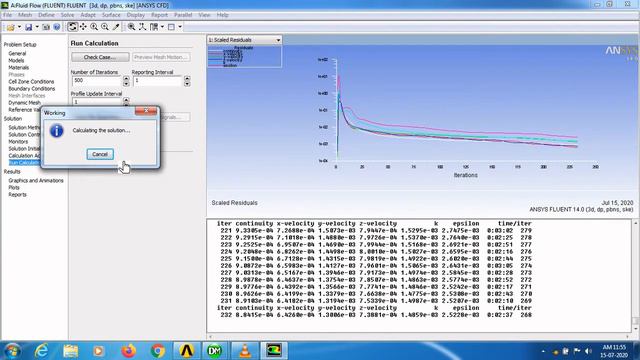Open Windows Explorer folder on taskbar
This screenshot has height=360, width=640.
tap(71, 351)
